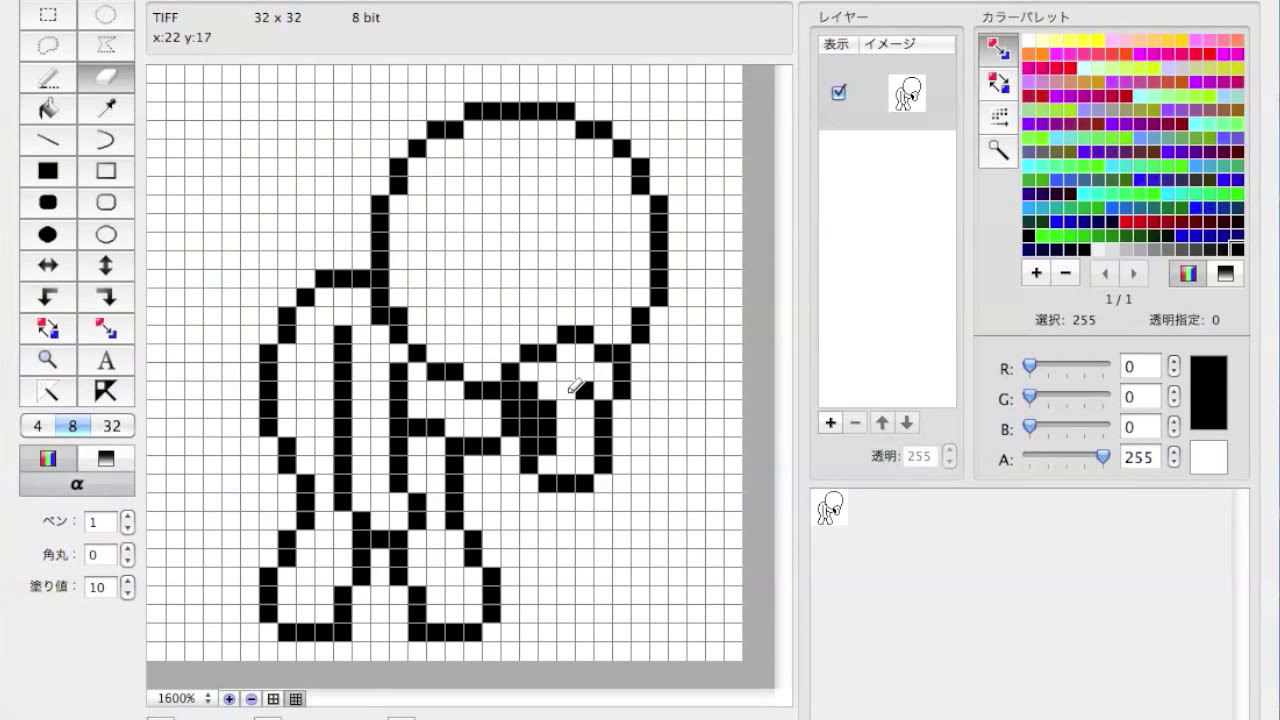Switch toolbox to color spectrum mode

(x=48, y=459)
